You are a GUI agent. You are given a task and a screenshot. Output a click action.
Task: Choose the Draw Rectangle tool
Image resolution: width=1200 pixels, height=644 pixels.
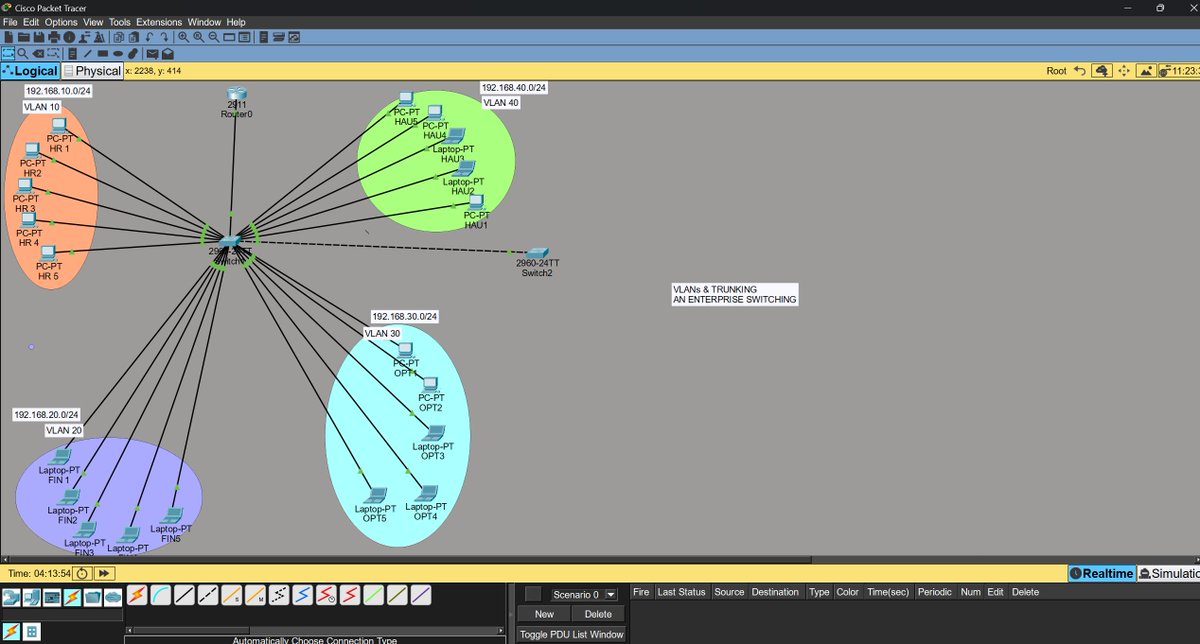click(103, 53)
